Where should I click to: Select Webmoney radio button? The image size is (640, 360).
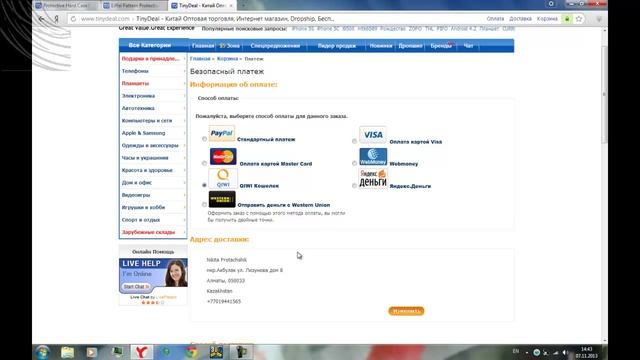(354, 163)
